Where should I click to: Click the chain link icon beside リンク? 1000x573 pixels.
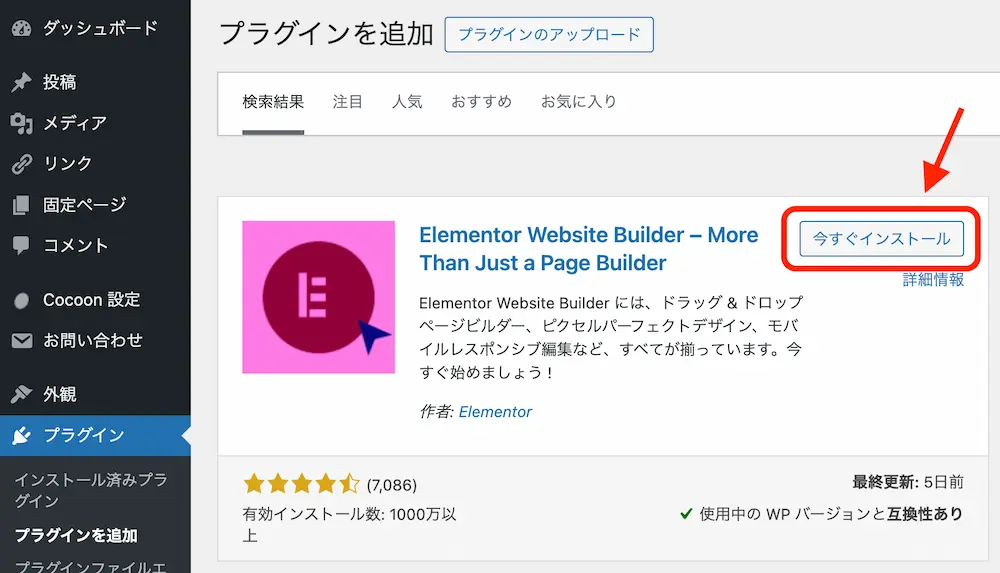tap(21, 164)
